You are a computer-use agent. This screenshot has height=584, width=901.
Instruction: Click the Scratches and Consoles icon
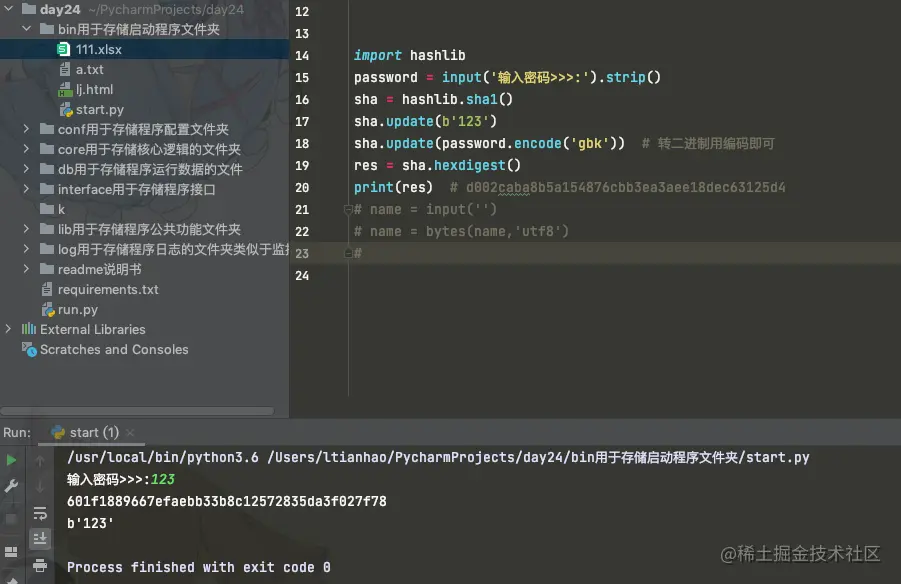coord(29,349)
